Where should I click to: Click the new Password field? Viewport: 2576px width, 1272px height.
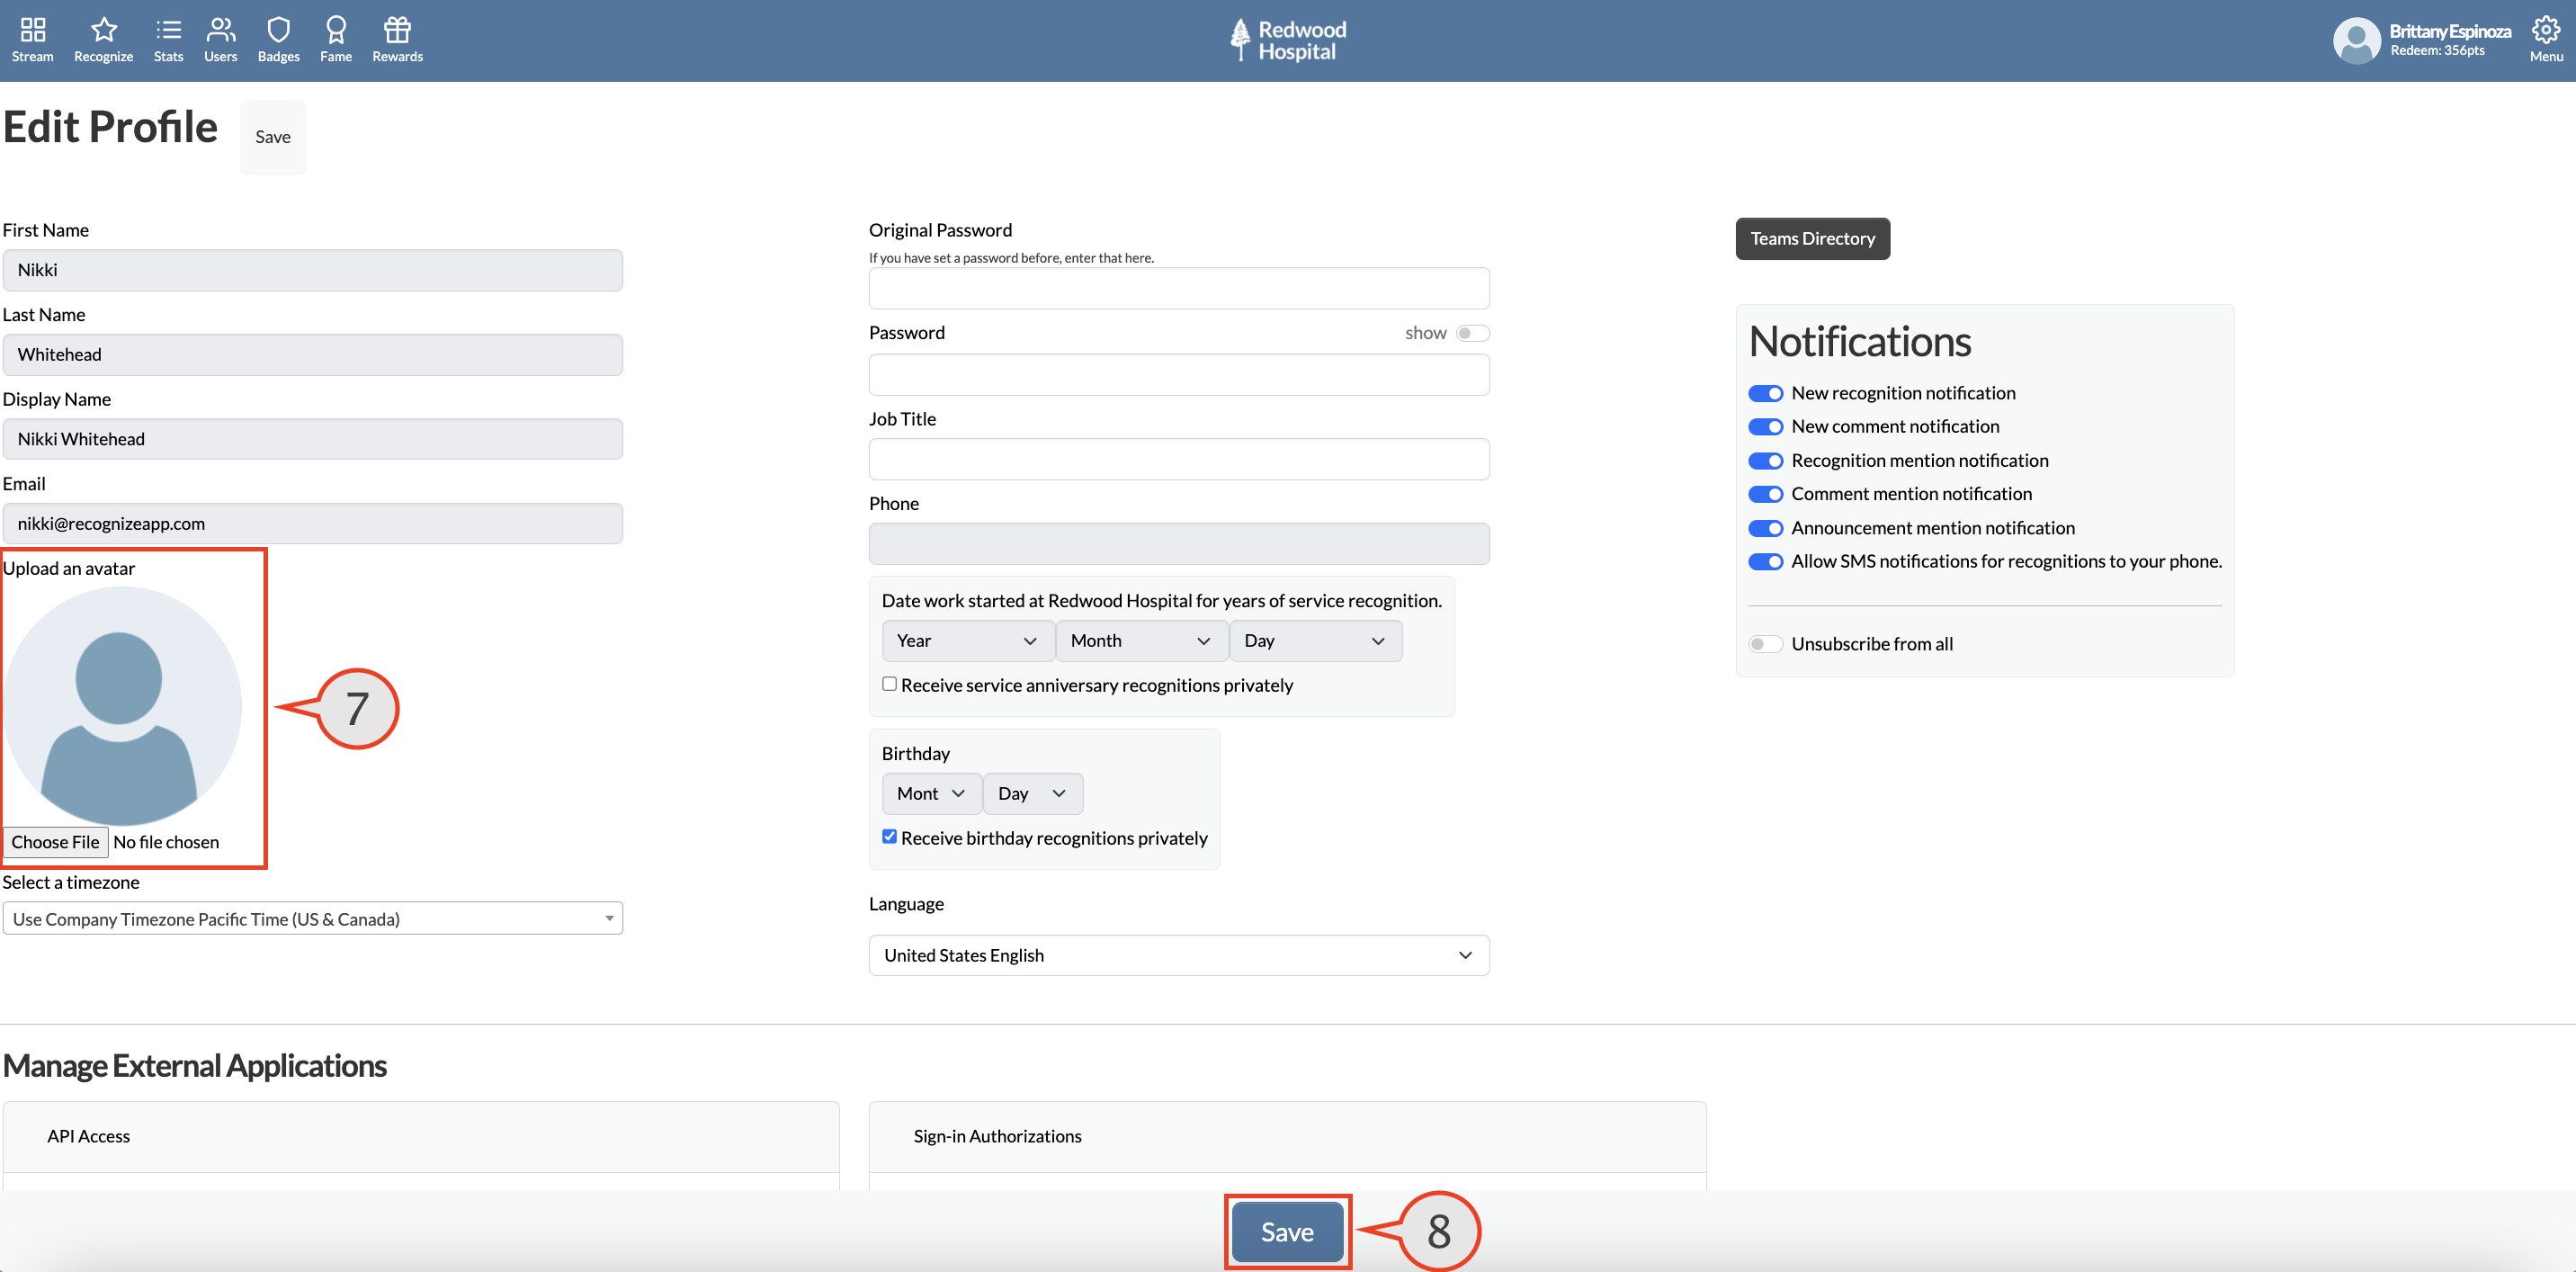(1178, 375)
